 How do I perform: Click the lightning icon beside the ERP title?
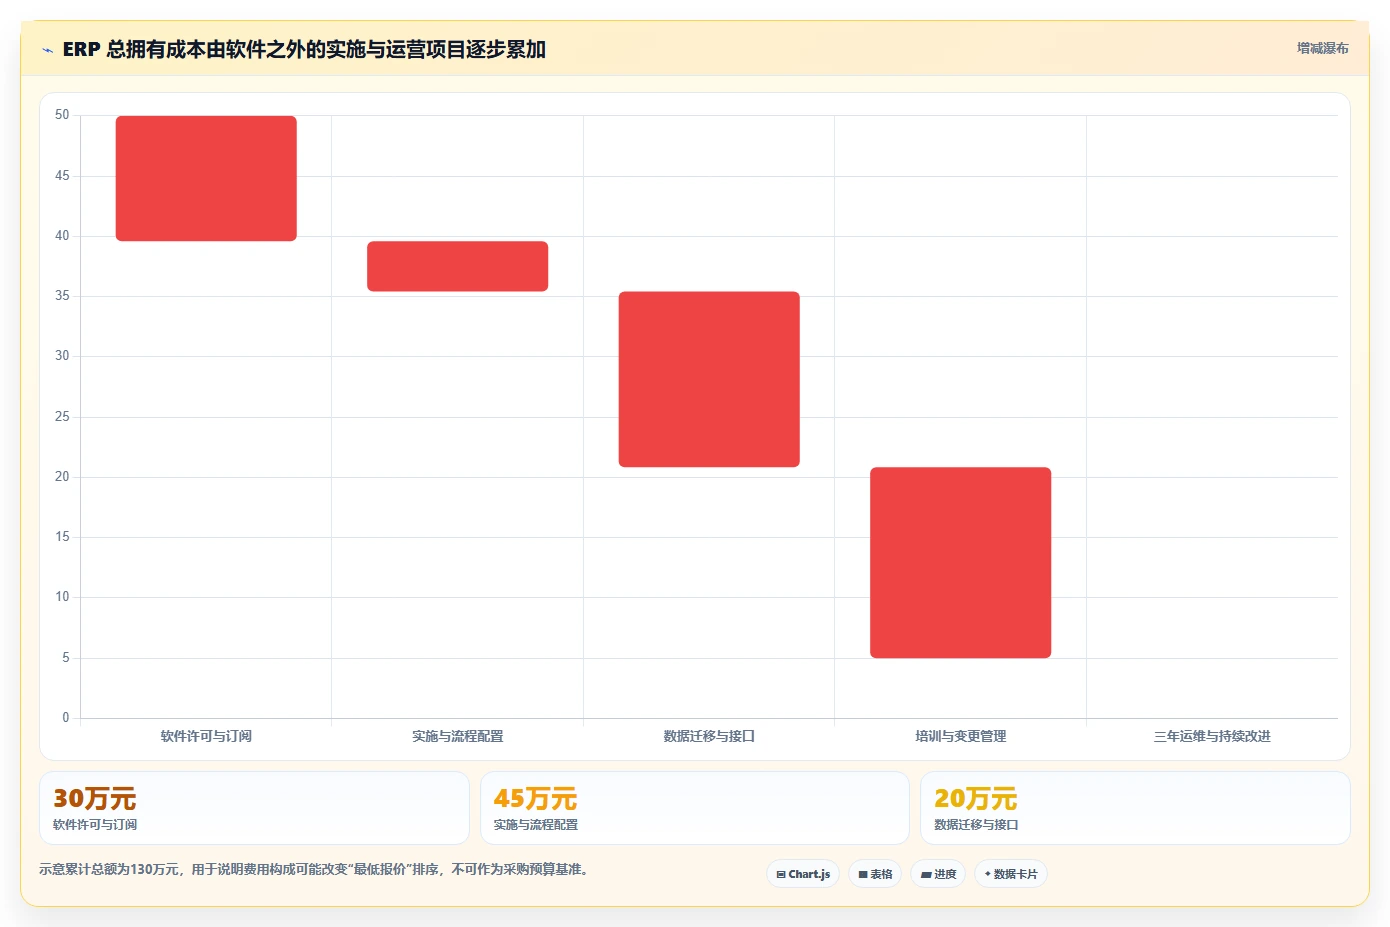coord(47,50)
